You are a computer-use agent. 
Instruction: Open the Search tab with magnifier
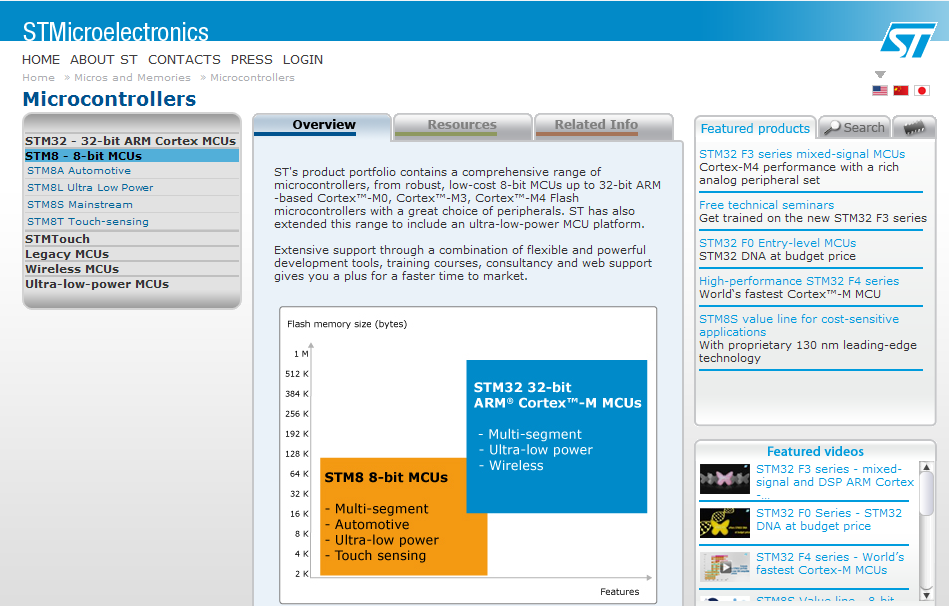pyautogui.click(x=855, y=128)
